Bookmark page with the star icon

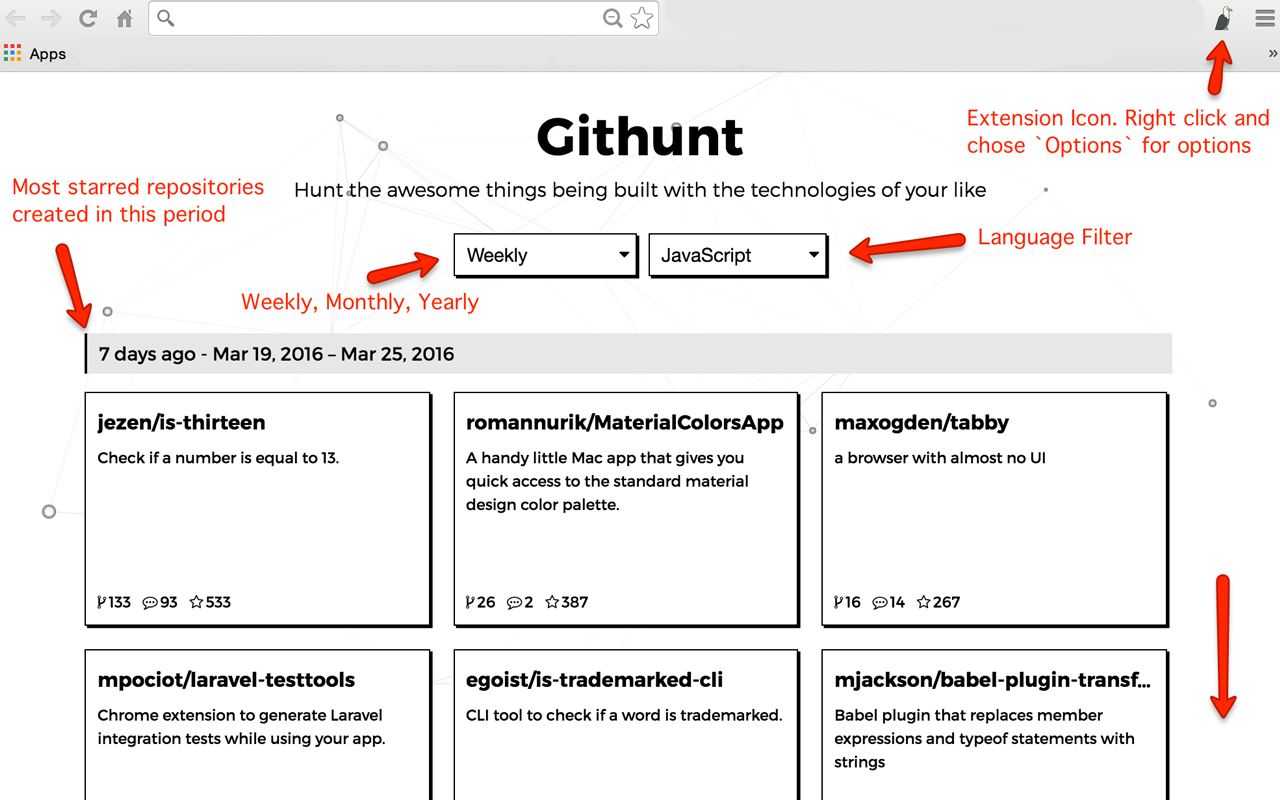pos(642,18)
